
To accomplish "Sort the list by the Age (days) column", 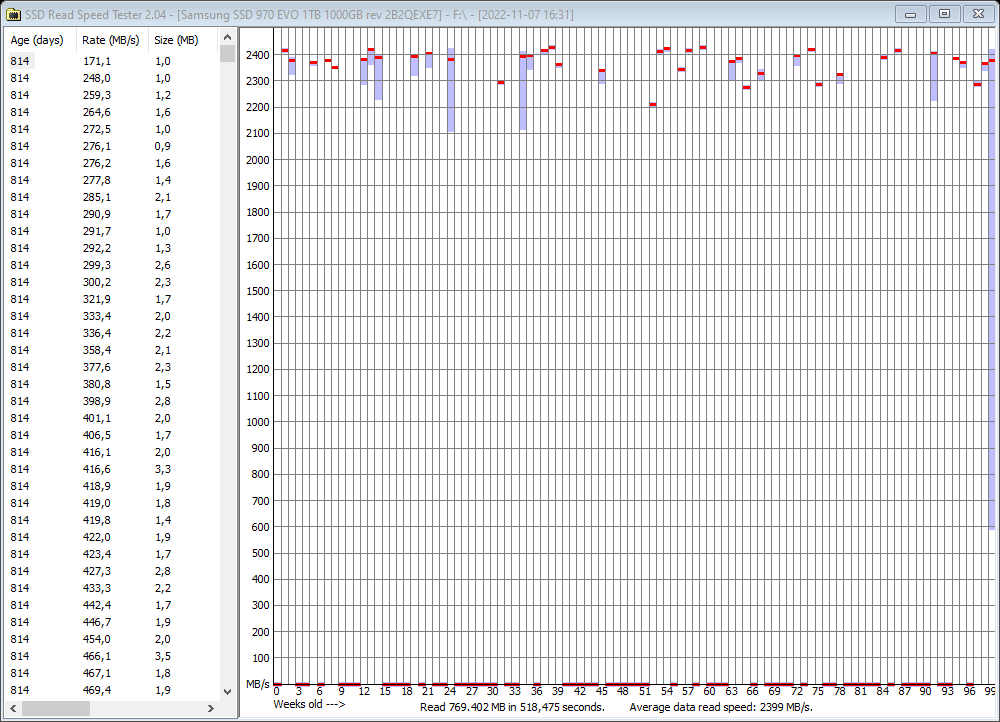I will [38, 40].
